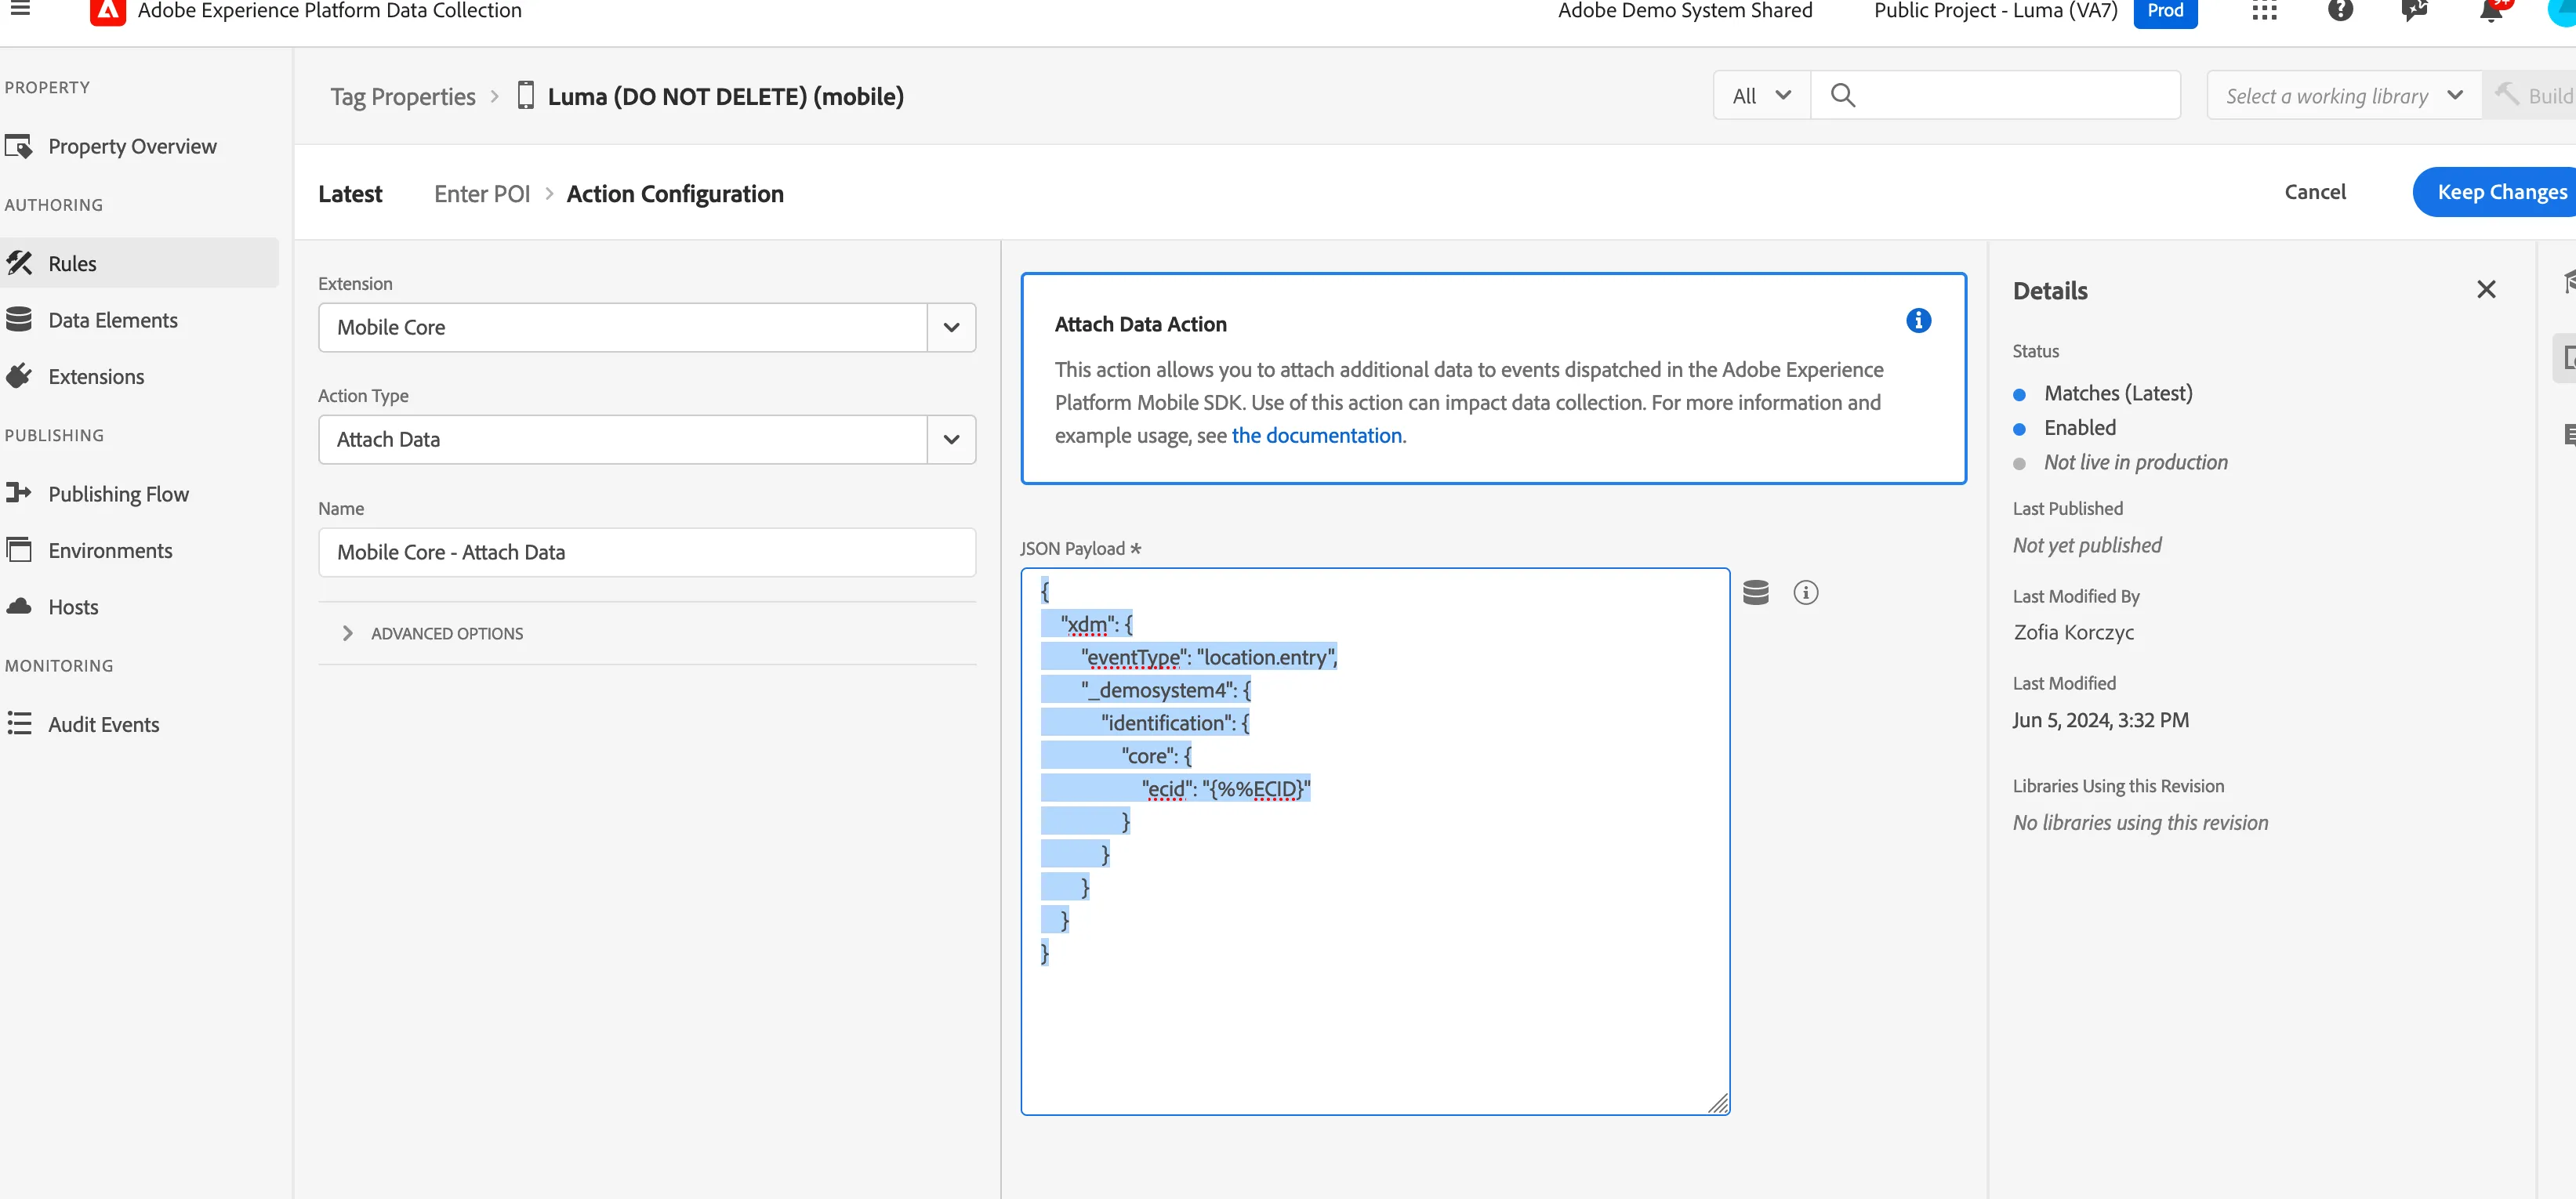2576x1199 pixels.
Task: Click the Enter POI breadcrumb
Action: [482, 194]
